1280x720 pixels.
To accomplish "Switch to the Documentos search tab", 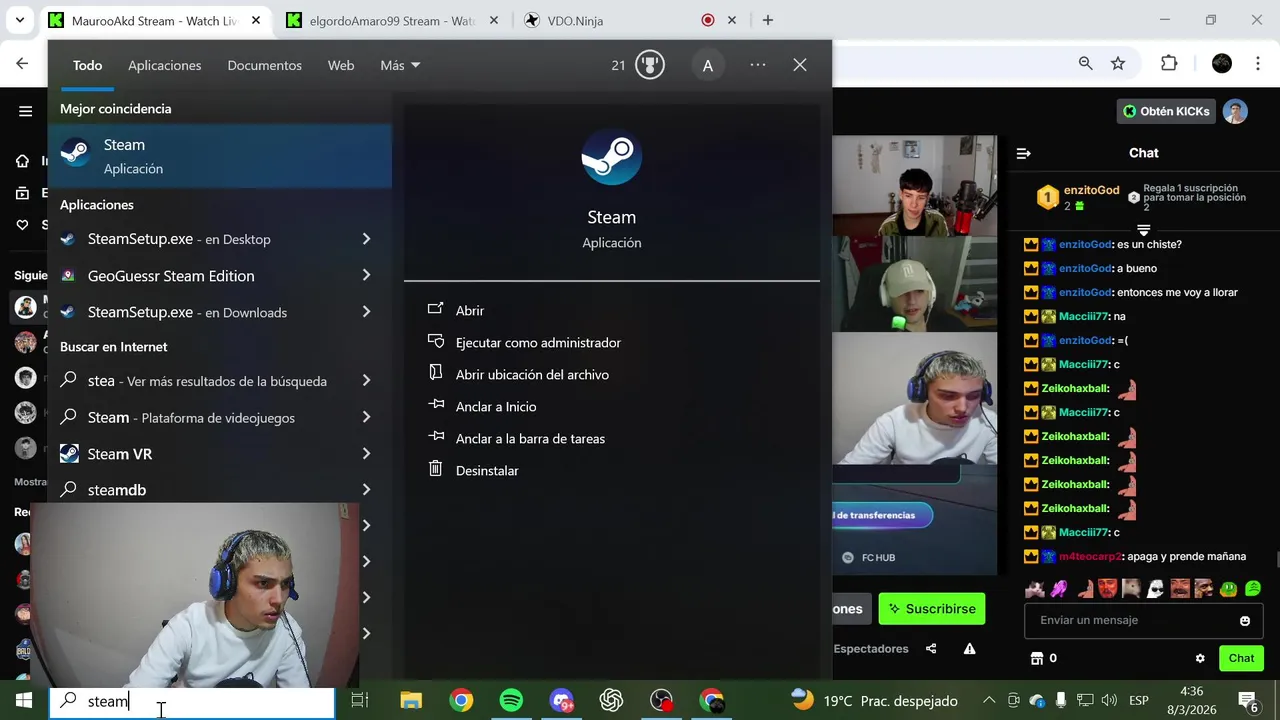I will [x=264, y=65].
